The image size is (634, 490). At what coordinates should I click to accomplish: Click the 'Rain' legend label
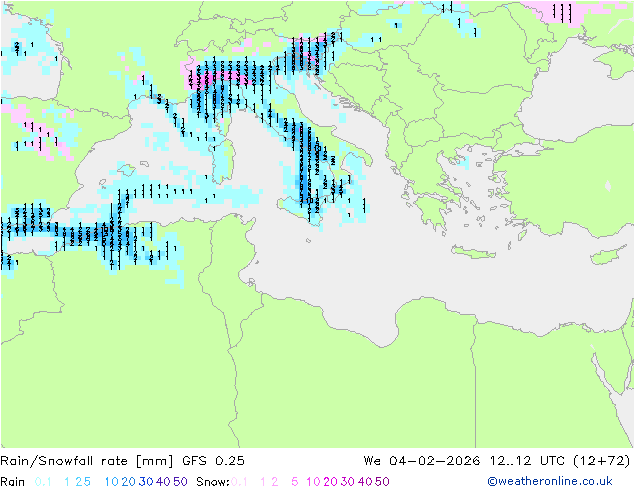pyautogui.click(x=13, y=482)
